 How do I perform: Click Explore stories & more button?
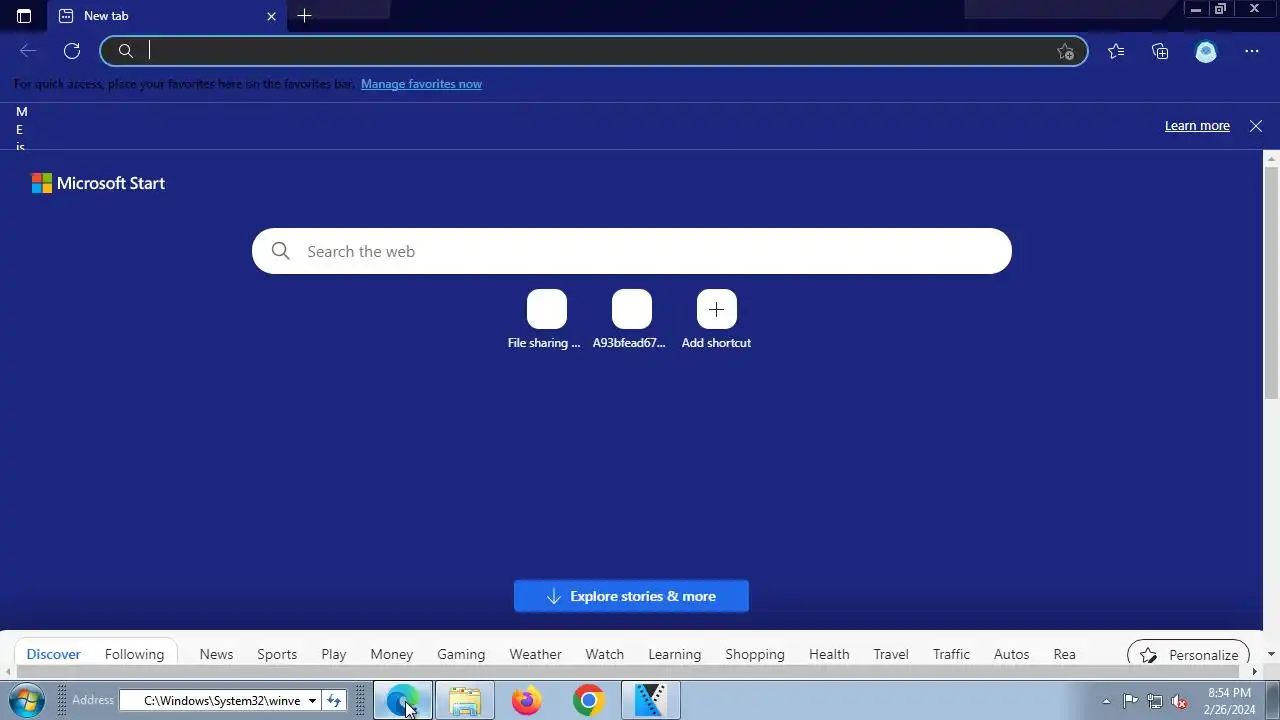(x=631, y=596)
